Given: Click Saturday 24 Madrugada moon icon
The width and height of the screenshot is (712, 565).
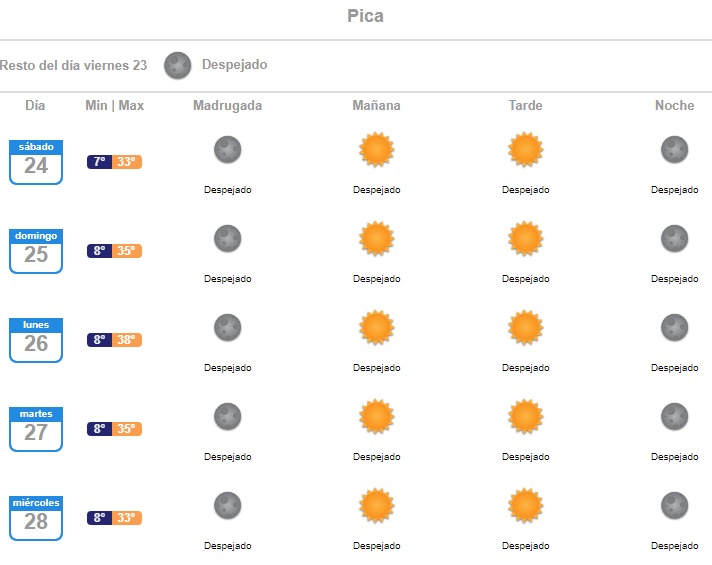Looking at the screenshot, I should (228, 151).
